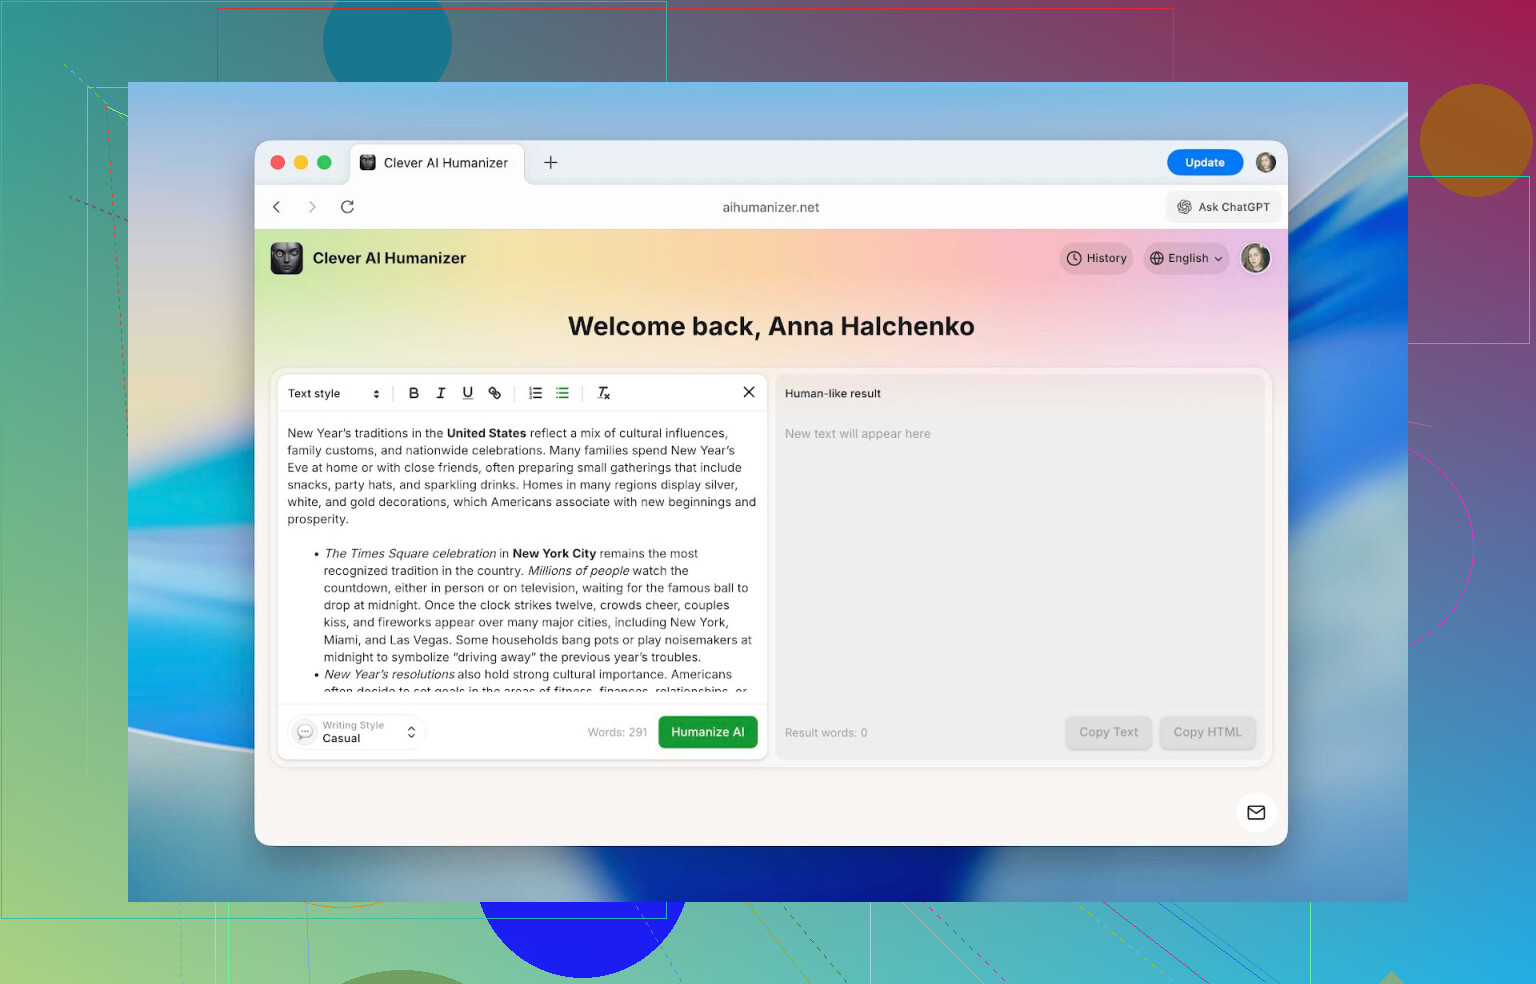Toggle underline formatting in editor toolbar
1536x984 pixels.
[x=467, y=393]
